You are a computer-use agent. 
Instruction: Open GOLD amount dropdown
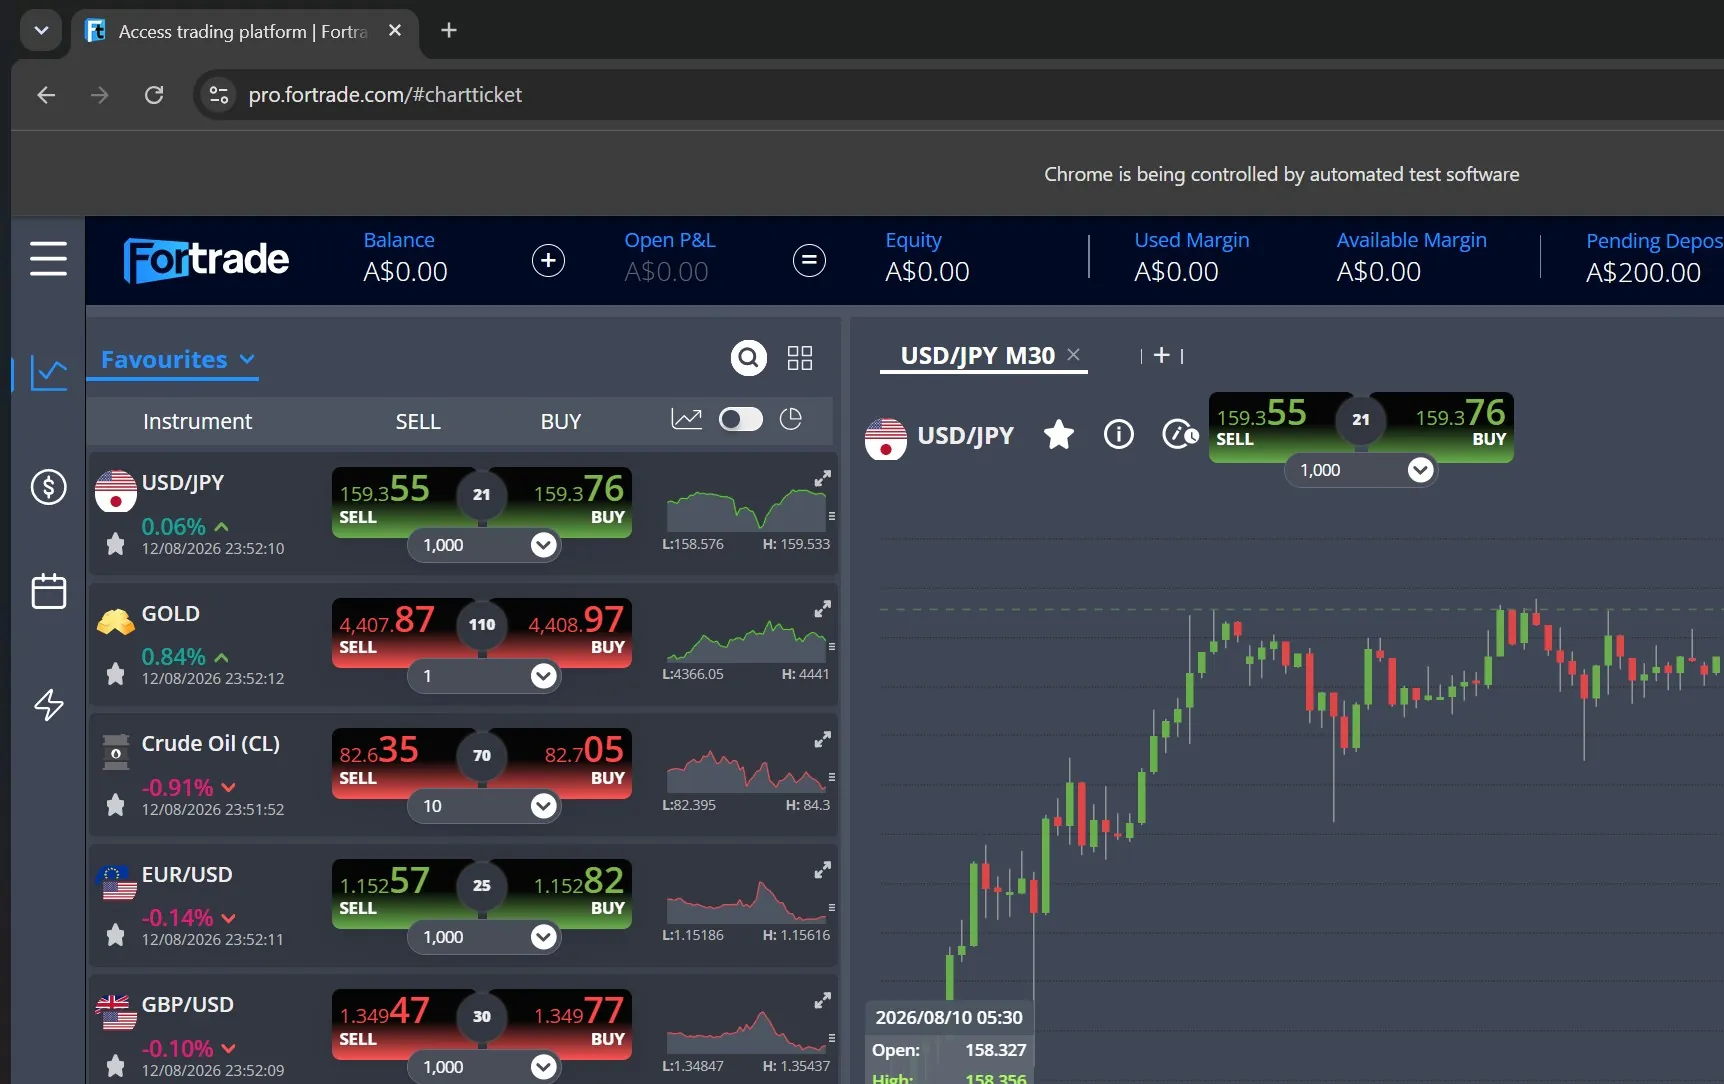click(543, 676)
